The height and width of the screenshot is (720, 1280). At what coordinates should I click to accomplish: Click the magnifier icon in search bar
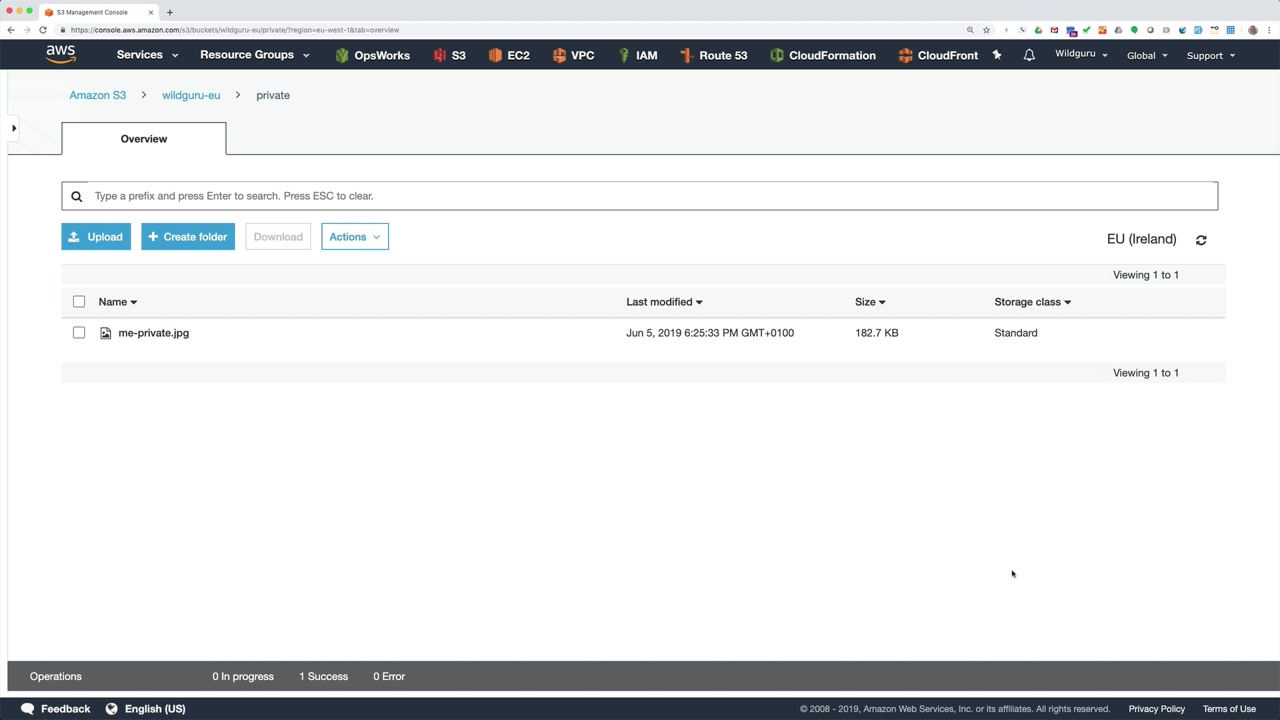point(76,196)
